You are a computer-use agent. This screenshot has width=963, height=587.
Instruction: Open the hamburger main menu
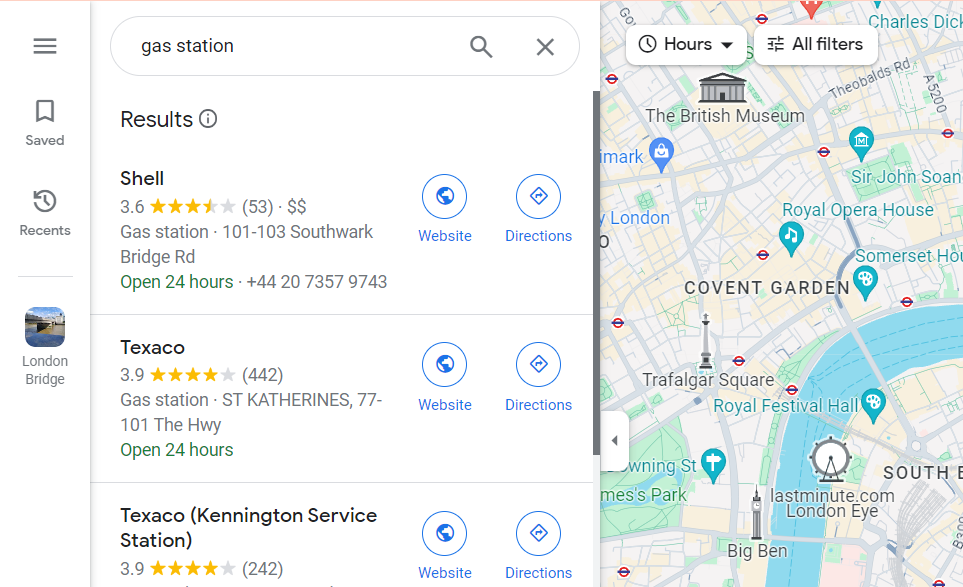[45, 46]
